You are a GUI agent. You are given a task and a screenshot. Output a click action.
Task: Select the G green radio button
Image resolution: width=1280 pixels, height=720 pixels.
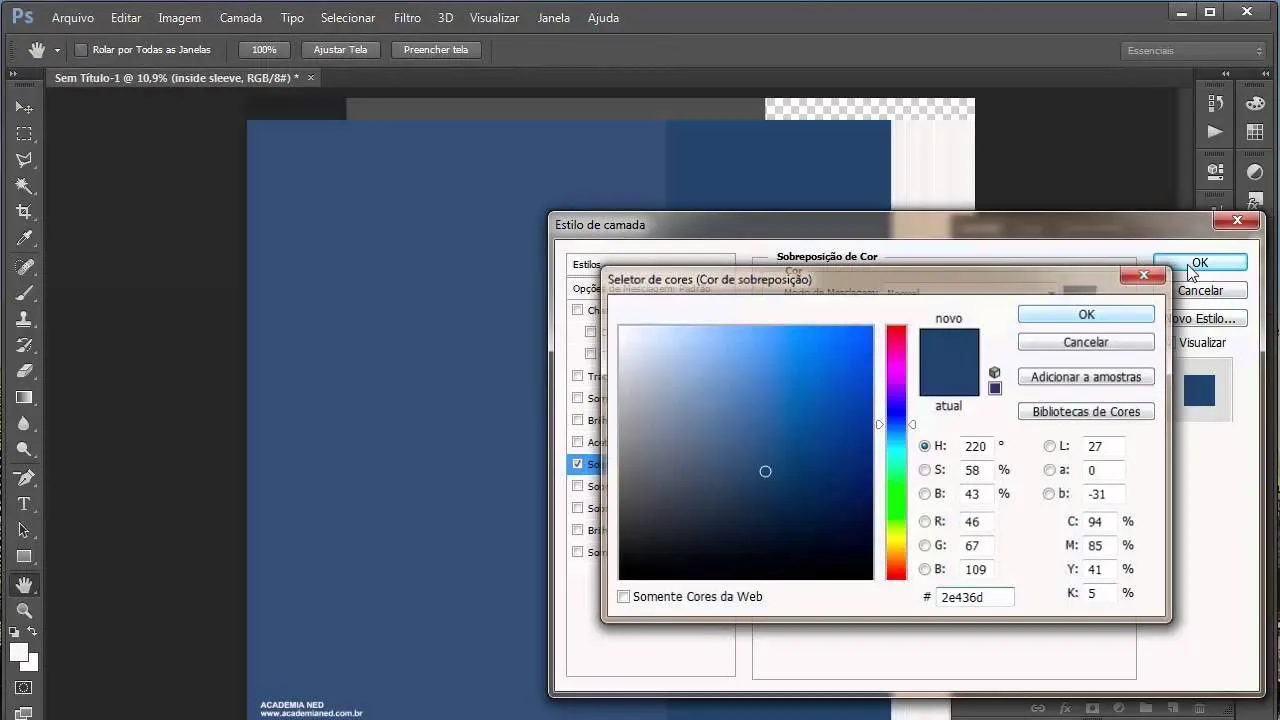[x=925, y=546]
